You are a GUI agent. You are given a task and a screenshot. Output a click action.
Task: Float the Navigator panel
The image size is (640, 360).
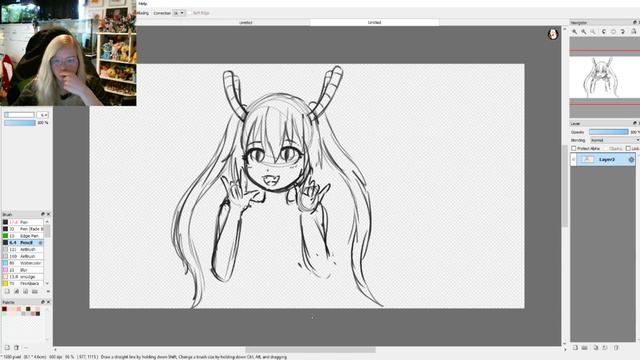635,22
